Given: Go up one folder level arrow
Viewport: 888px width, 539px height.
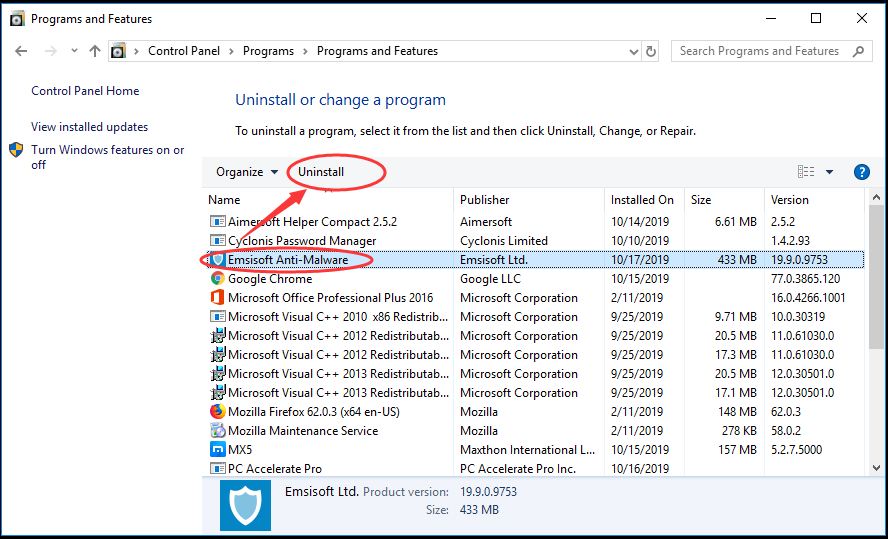Looking at the screenshot, I should [x=95, y=51].
